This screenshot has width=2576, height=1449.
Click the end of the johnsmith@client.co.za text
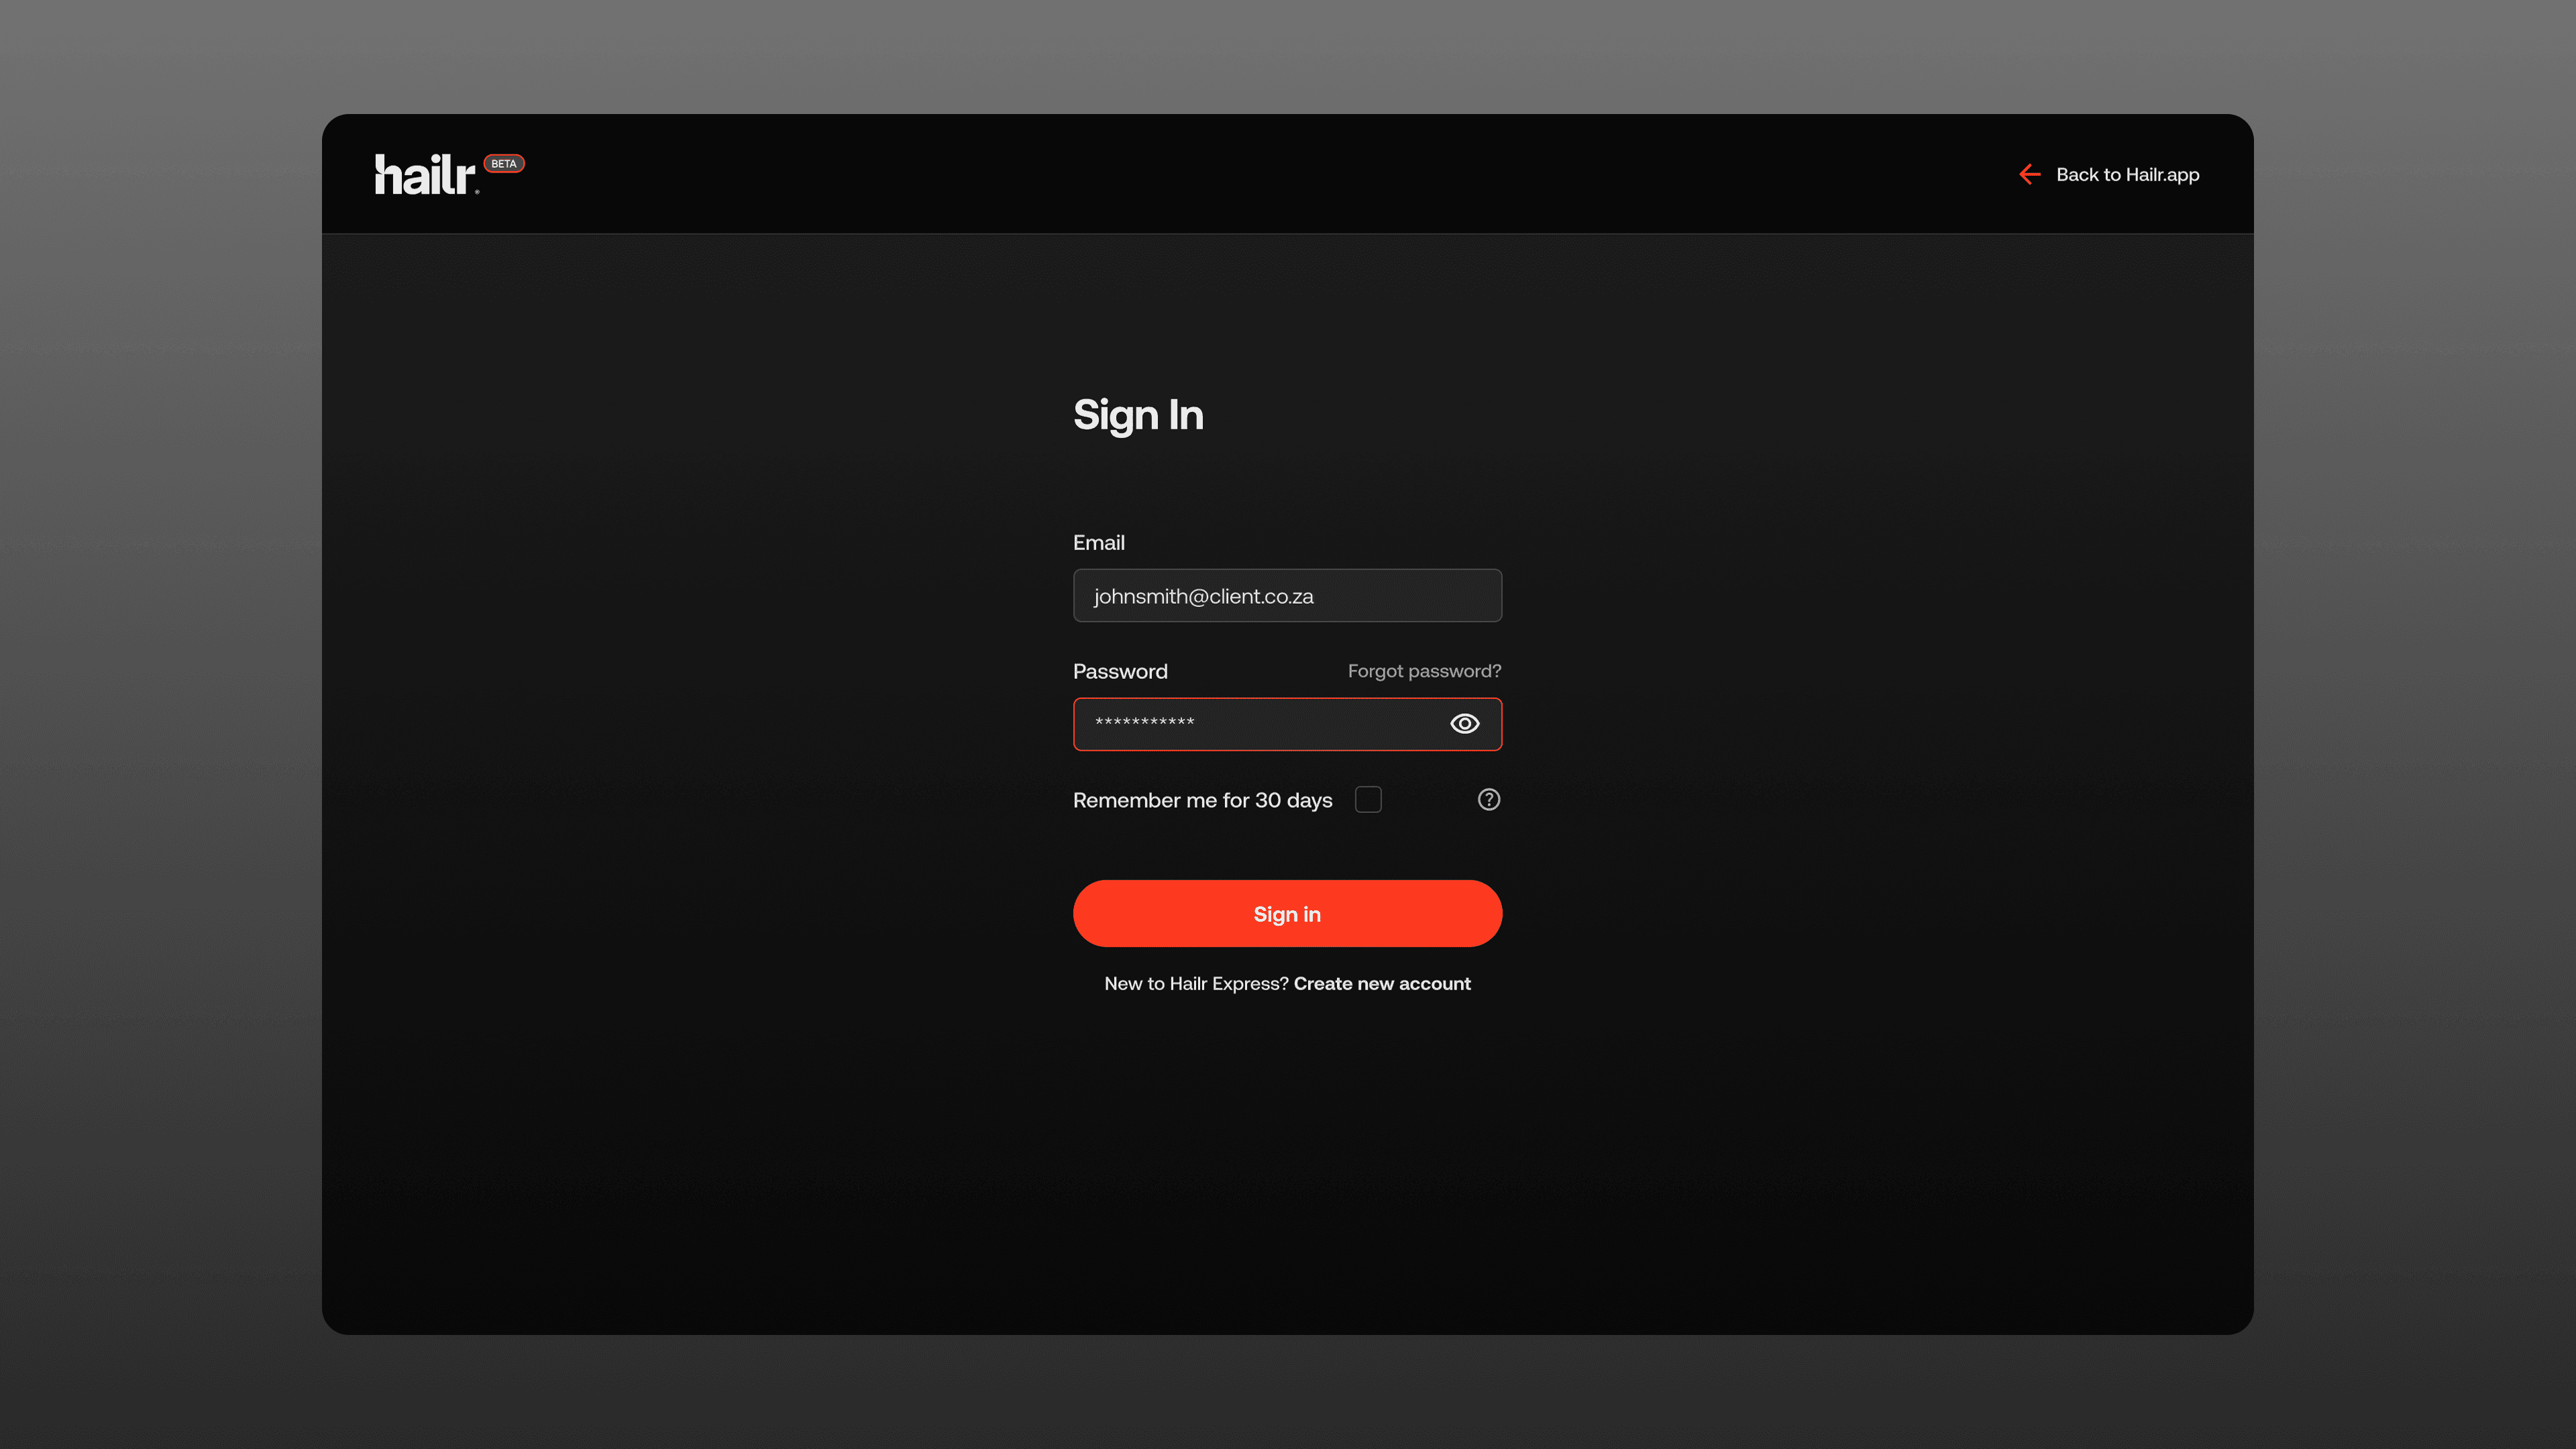click(x=1314, y=597)
